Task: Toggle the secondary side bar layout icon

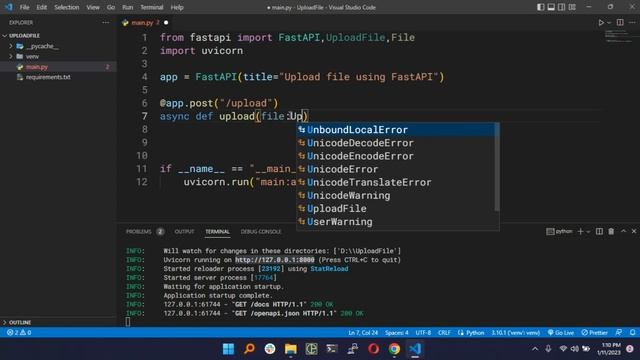Action: point(562,7)
